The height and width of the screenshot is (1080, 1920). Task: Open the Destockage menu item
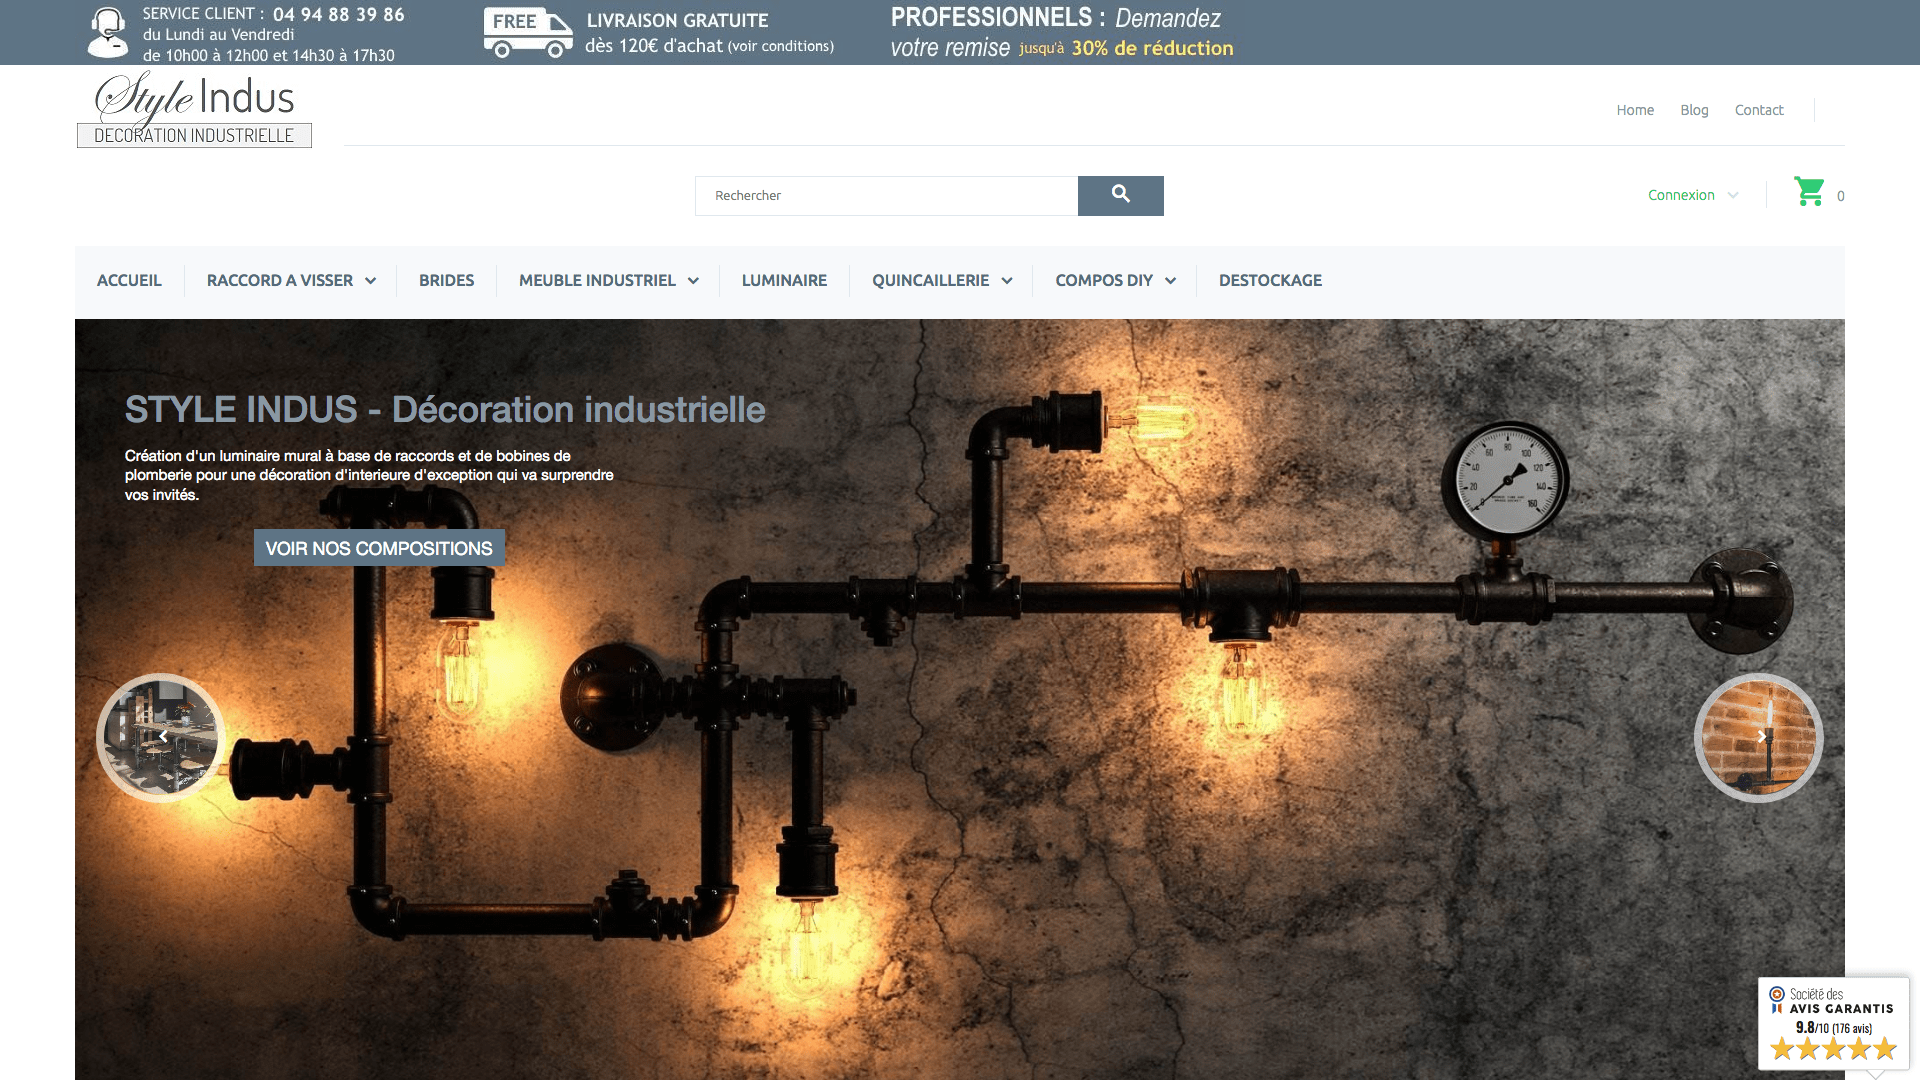[x=1270, y=280]
